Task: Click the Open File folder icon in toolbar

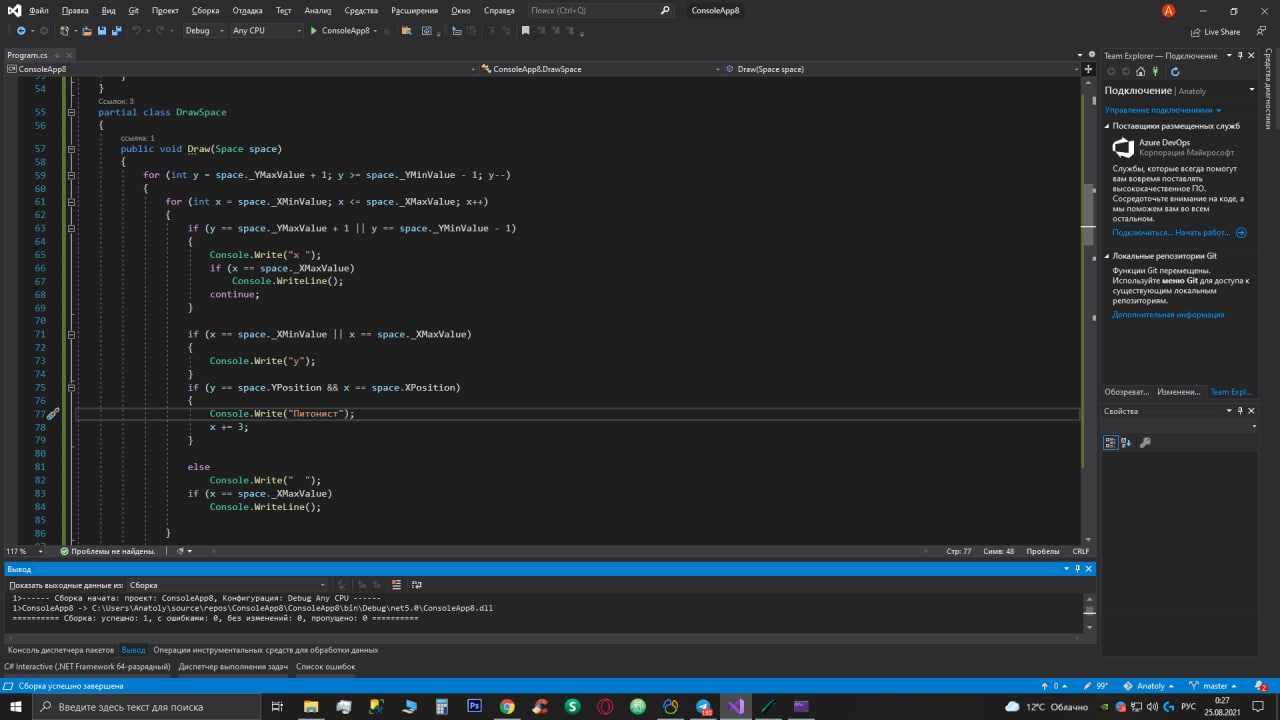Action: (87, 31)
